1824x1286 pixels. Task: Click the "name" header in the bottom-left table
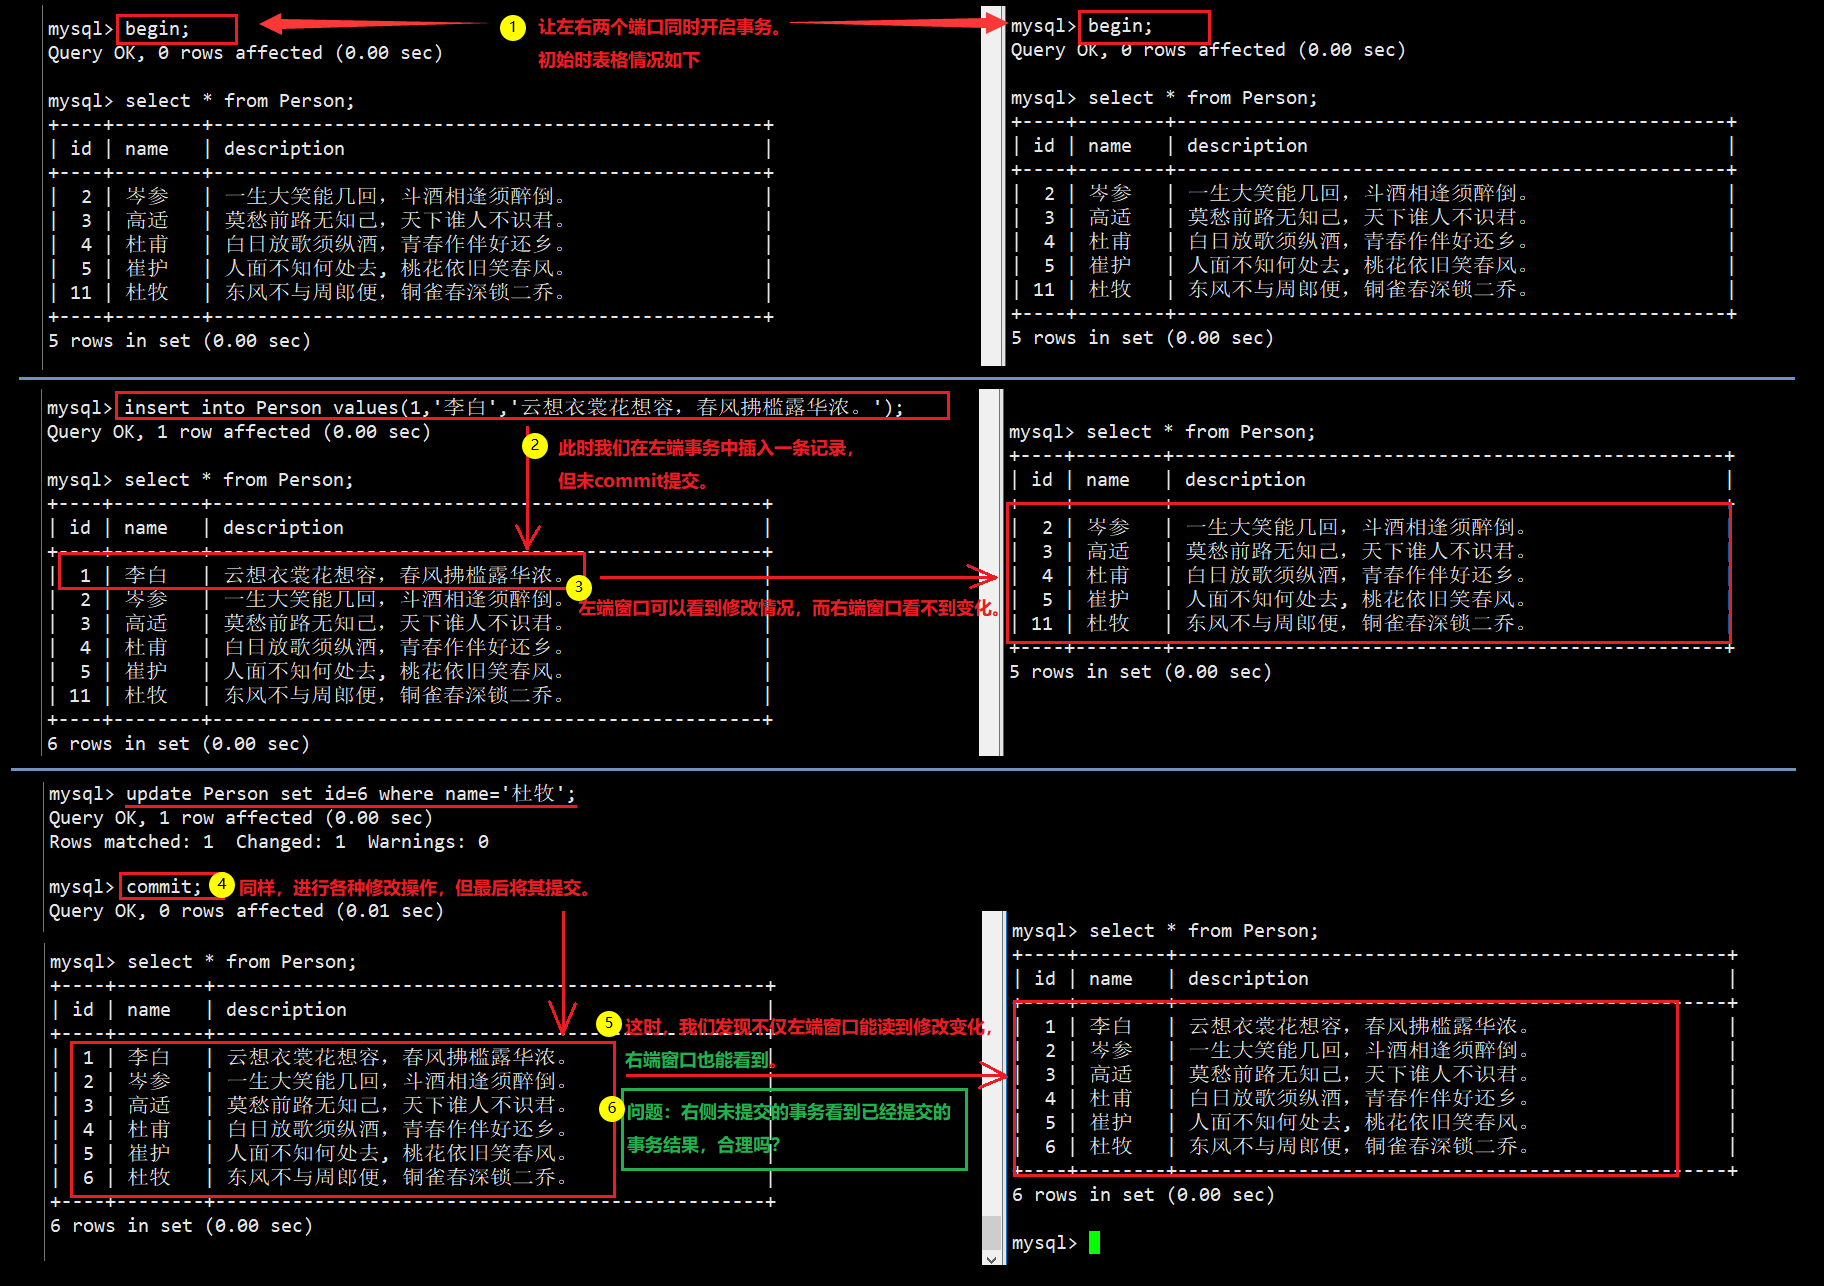click(149, 1010)
